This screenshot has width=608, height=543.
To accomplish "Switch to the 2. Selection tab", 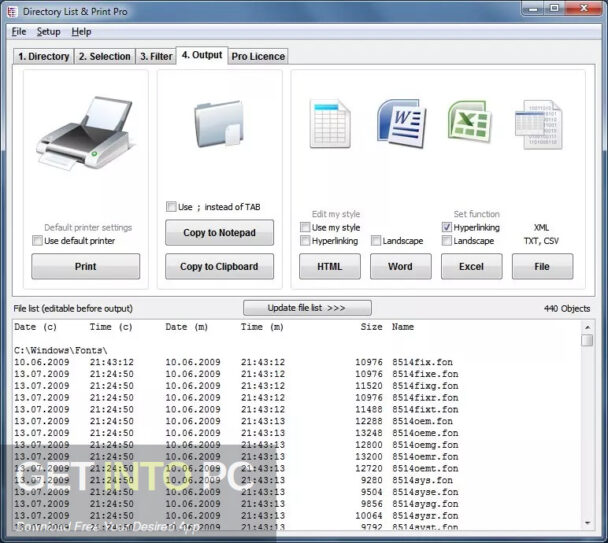I will coord(105,56).
